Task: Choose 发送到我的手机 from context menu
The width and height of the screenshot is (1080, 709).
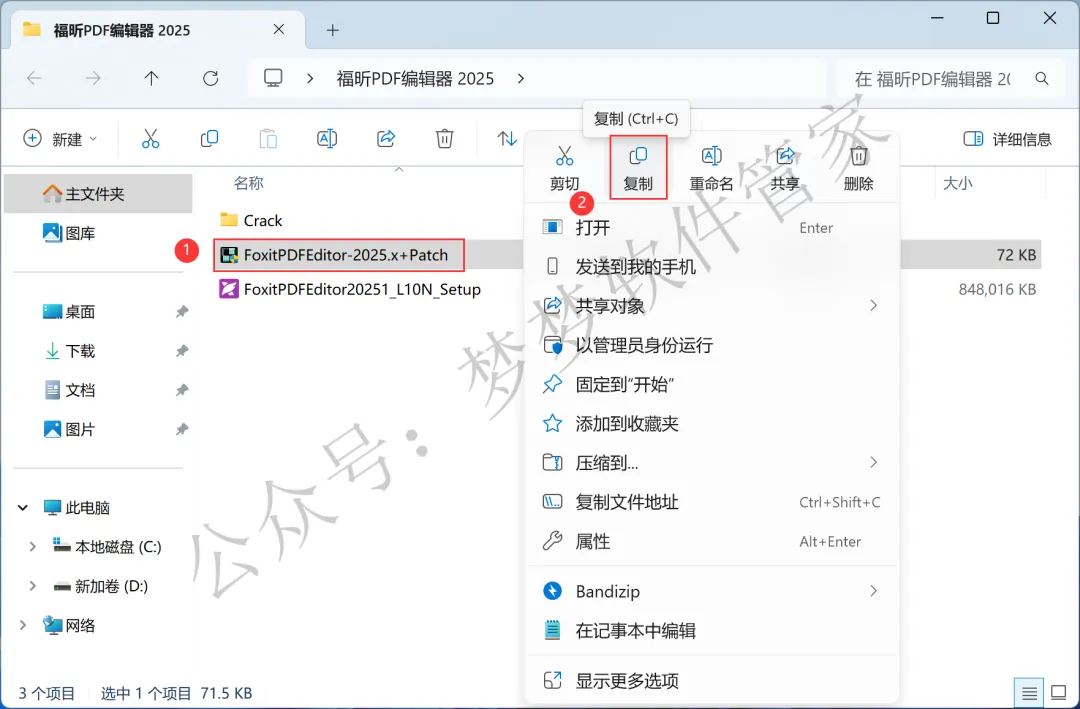Action: [x=712, y=267]
